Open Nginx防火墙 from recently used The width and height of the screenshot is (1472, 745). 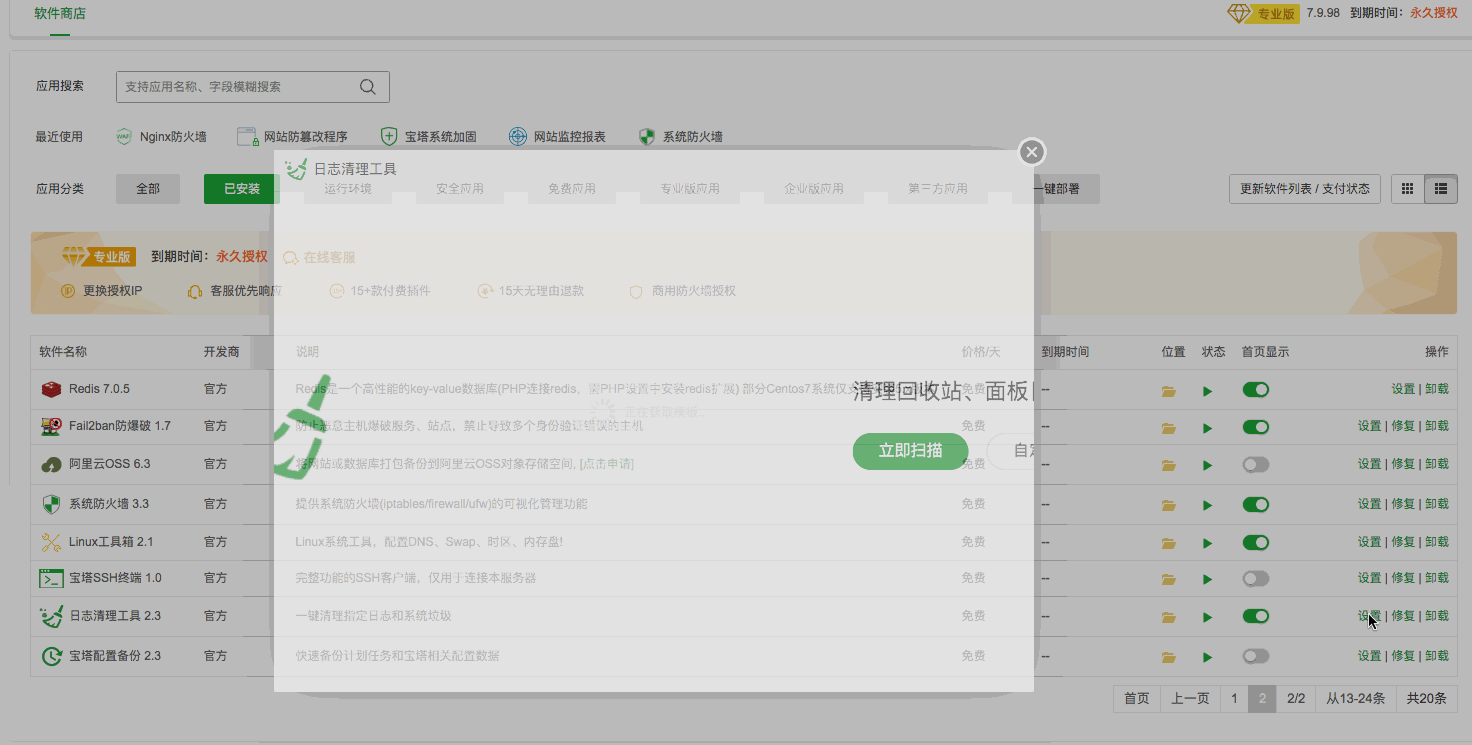click(x=162, y=137)
